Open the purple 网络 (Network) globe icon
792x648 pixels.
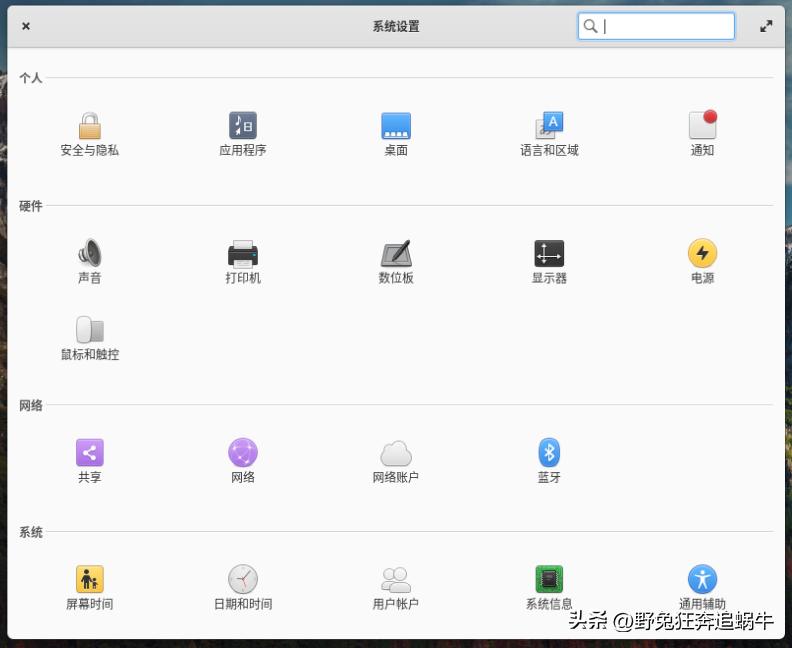click(x=243, y=452)
